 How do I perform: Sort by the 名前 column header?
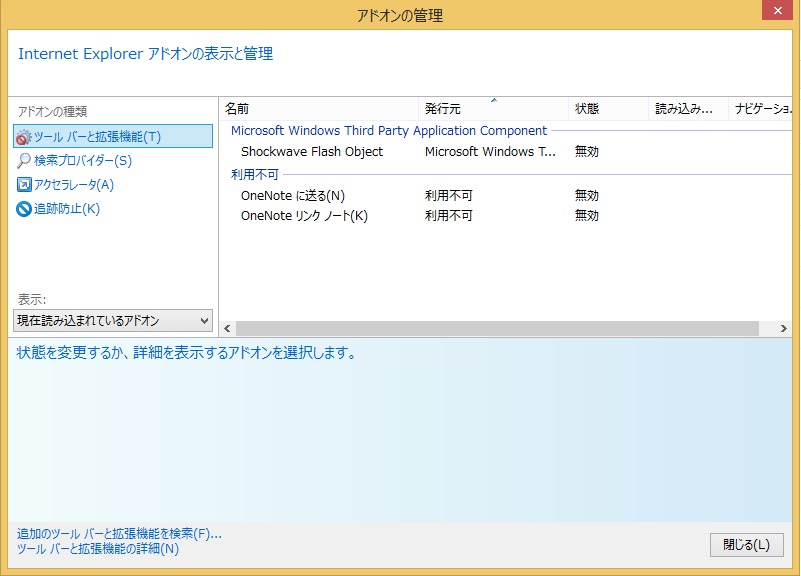pos(319,109)
